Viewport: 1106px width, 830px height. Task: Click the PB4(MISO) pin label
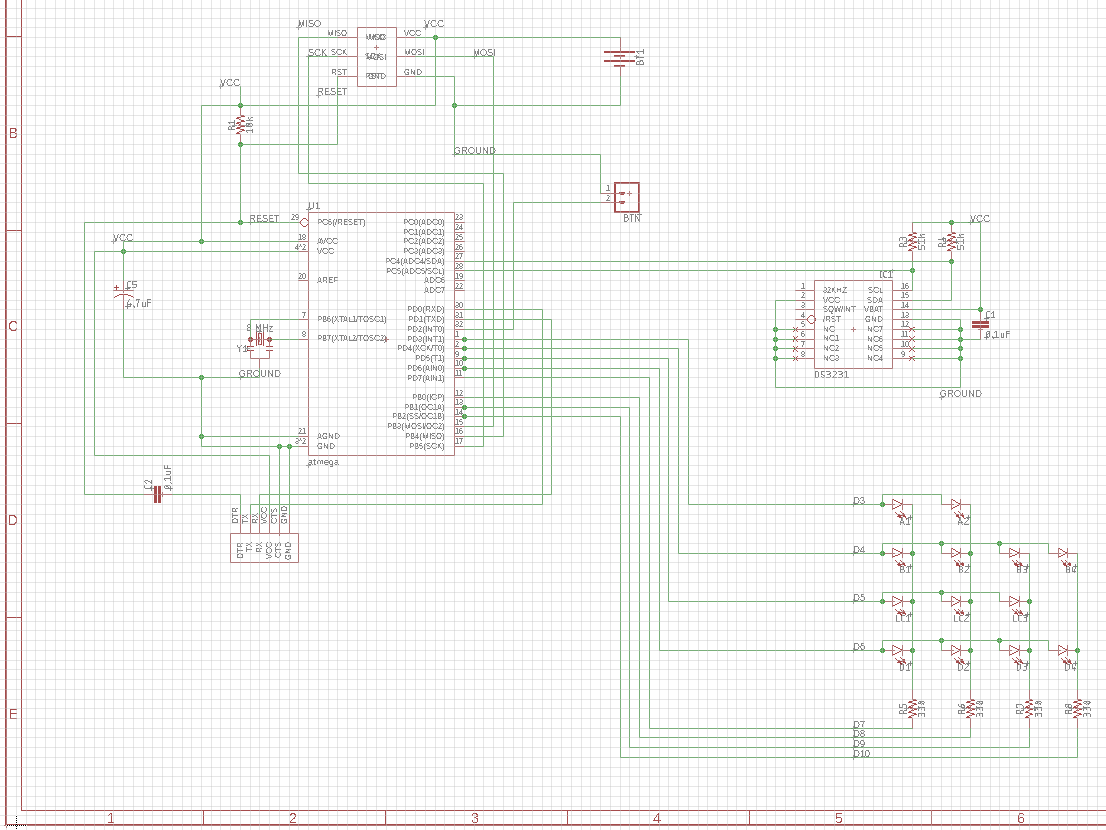point(425,436)
